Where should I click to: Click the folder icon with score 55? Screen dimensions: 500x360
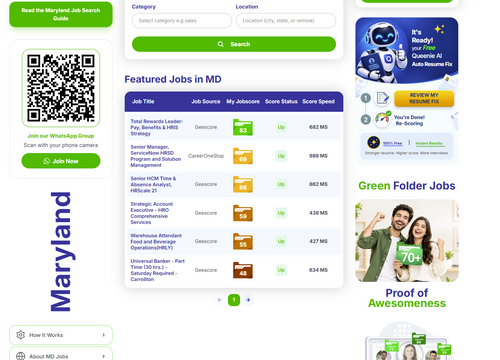tap(243, 241)
